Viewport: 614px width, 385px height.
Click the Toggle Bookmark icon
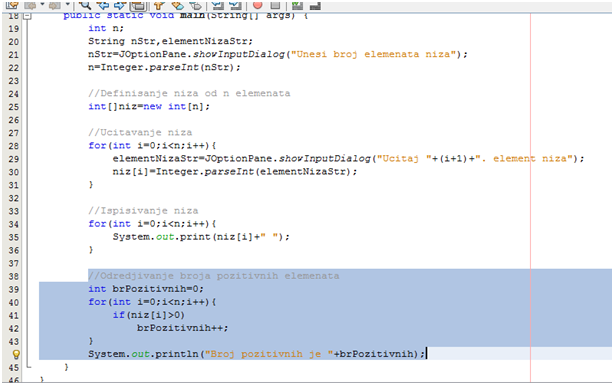point(195,5)
